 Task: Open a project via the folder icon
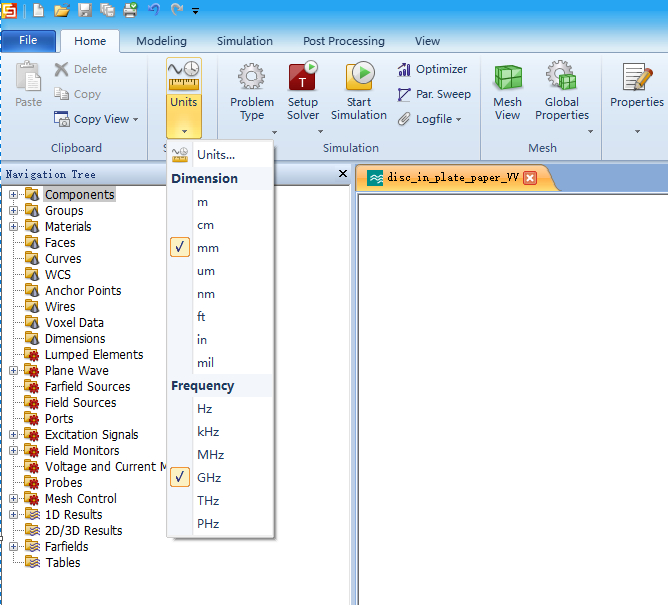click(62, 10)
